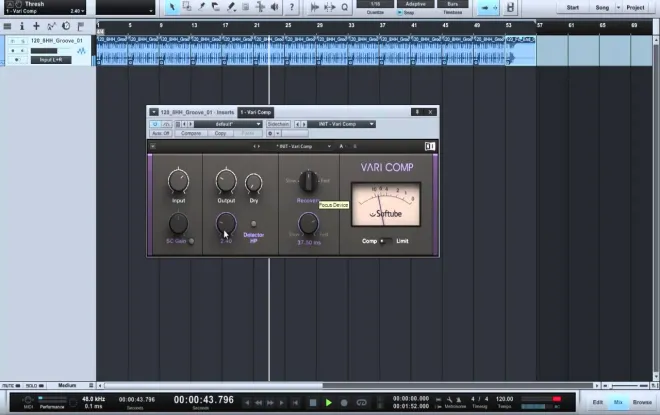The image size is (660, 415).
Task: Open the Quantize 1/16 value dropdown
Action: click(375, 4)
